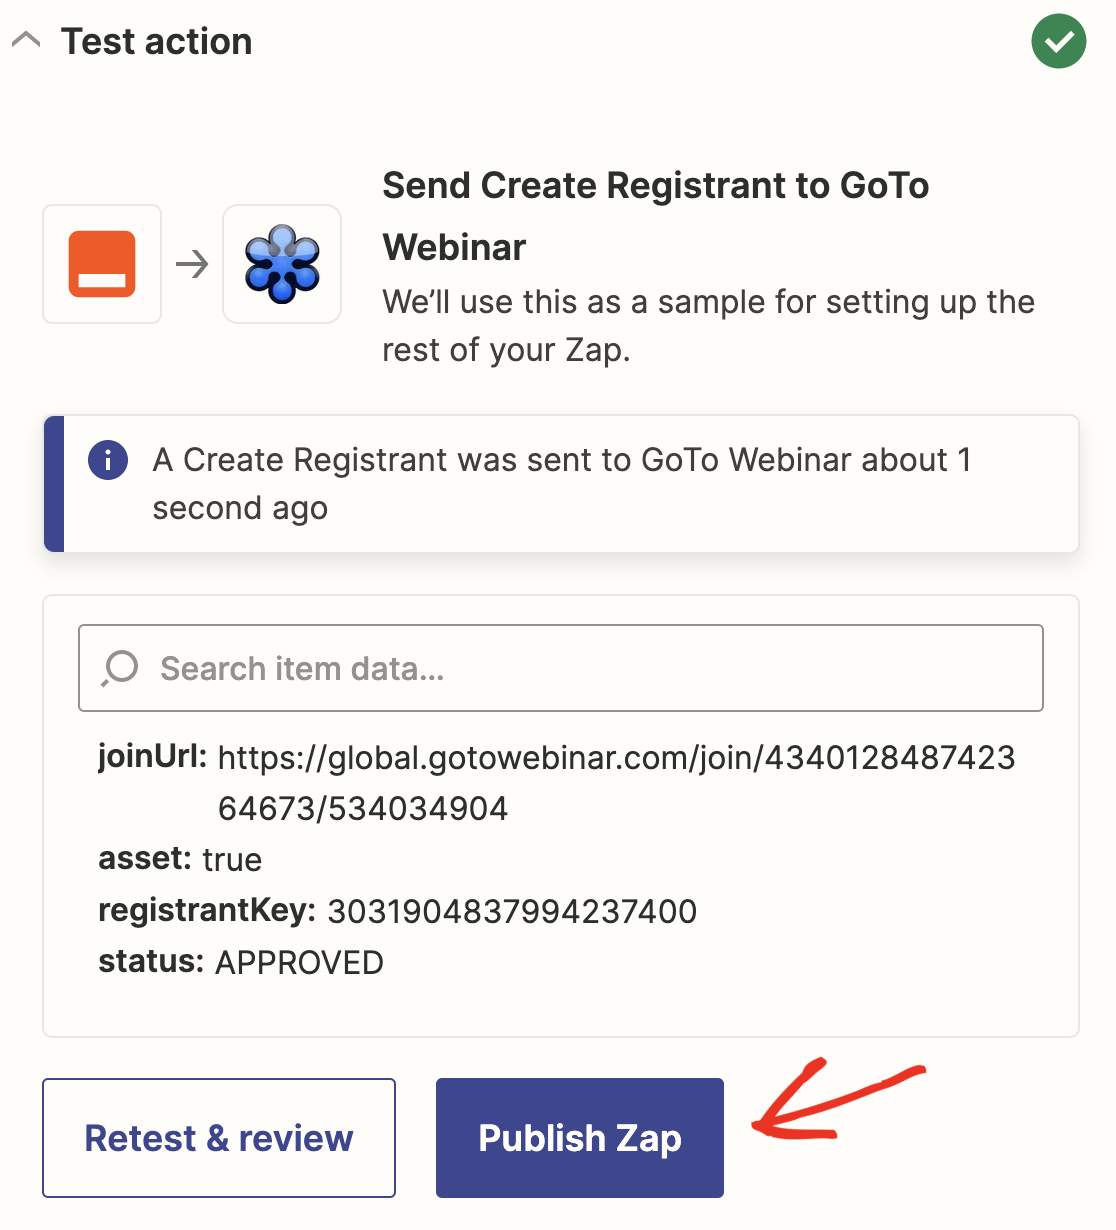Collapse the Test action section chevron

[26, 41]
